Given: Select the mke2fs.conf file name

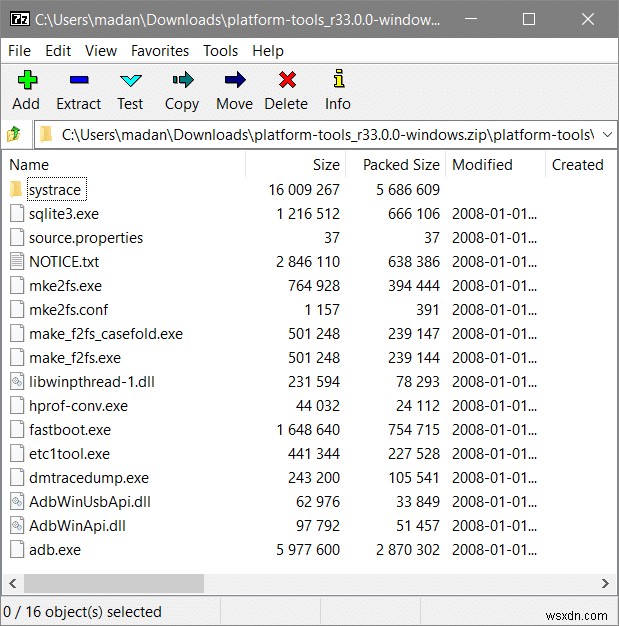Looking at the screenshot, I should pos(69,309).
